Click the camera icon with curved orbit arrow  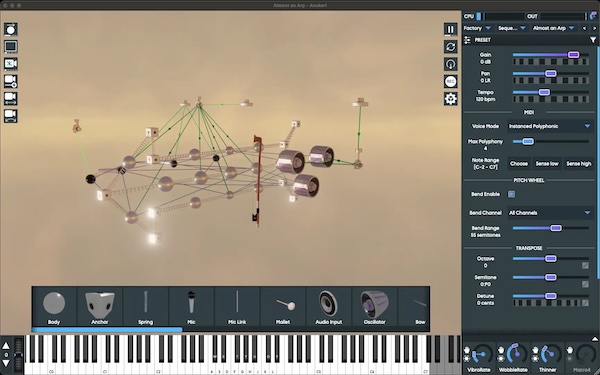click(11, 116)
